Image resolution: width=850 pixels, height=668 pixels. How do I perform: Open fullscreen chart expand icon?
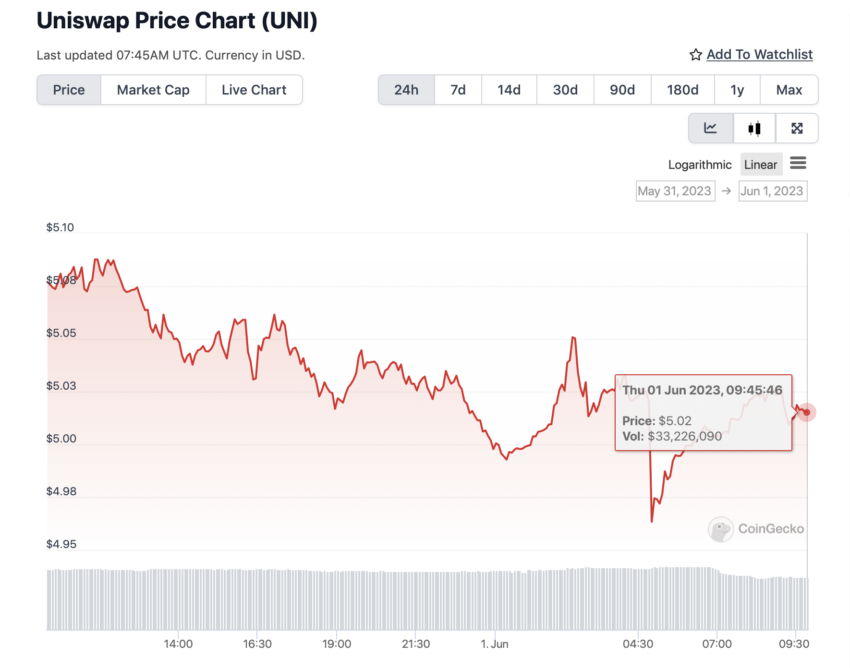click(797, 129)
